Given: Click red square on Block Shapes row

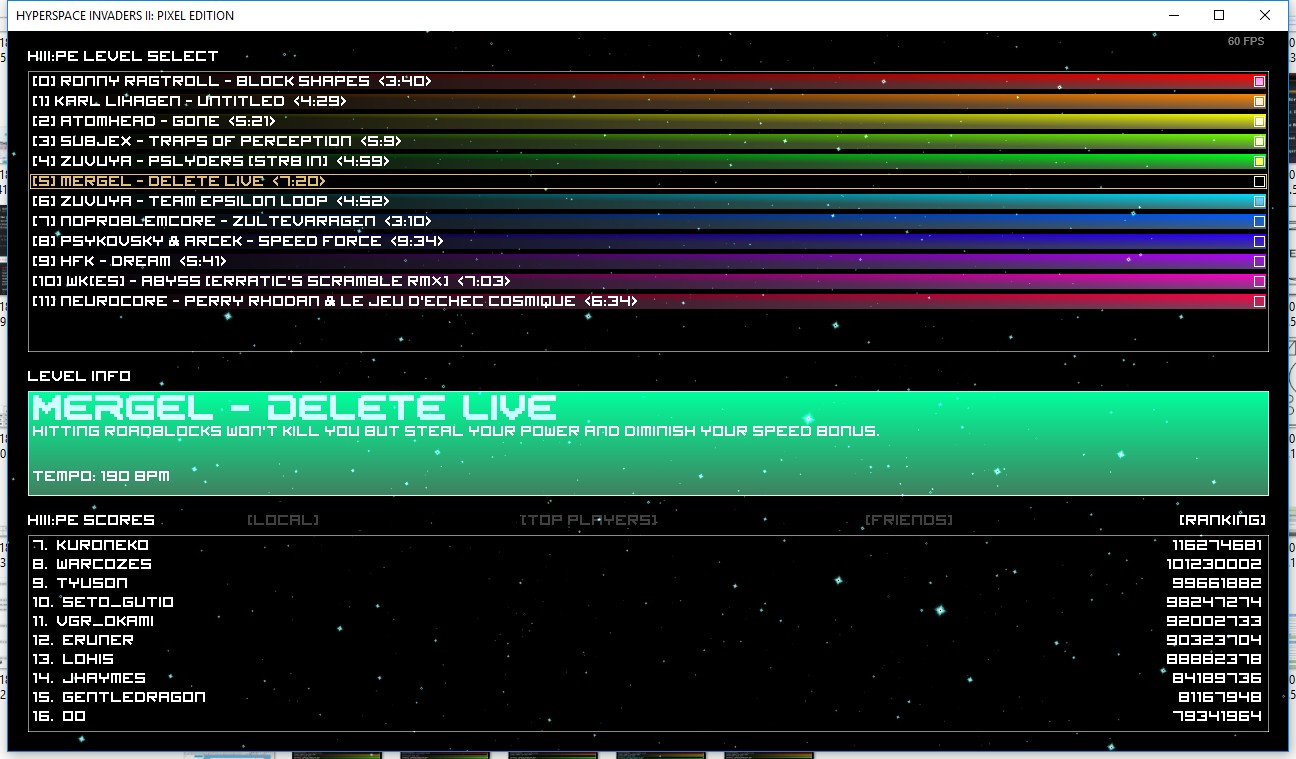Looking at the screenshot, I should (x=1259, y=81).
